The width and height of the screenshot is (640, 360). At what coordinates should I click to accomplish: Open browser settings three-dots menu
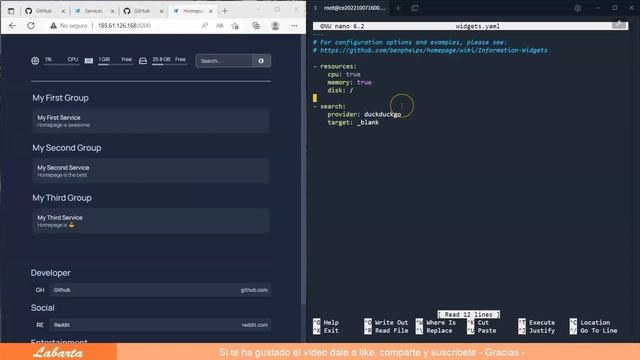coord(294,25)
